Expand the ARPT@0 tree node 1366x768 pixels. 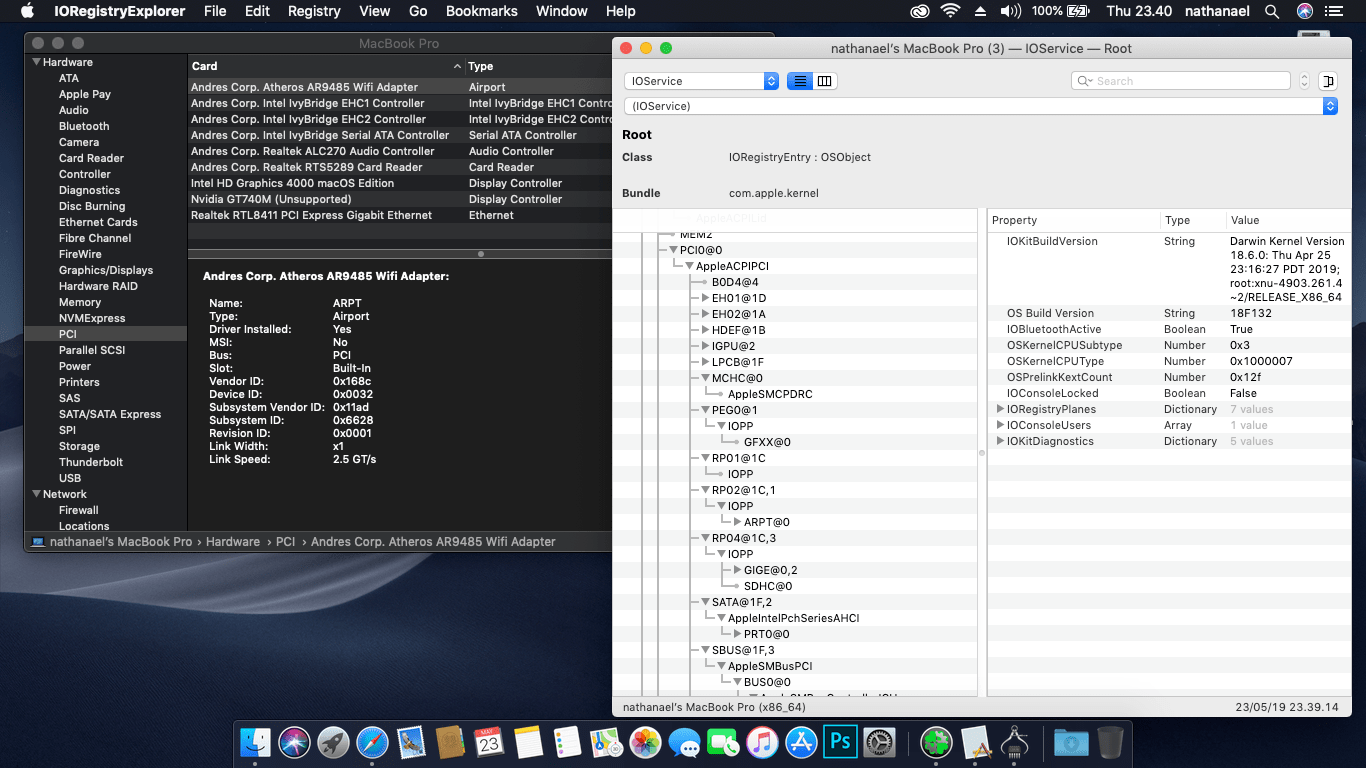(x=737, y=522)
